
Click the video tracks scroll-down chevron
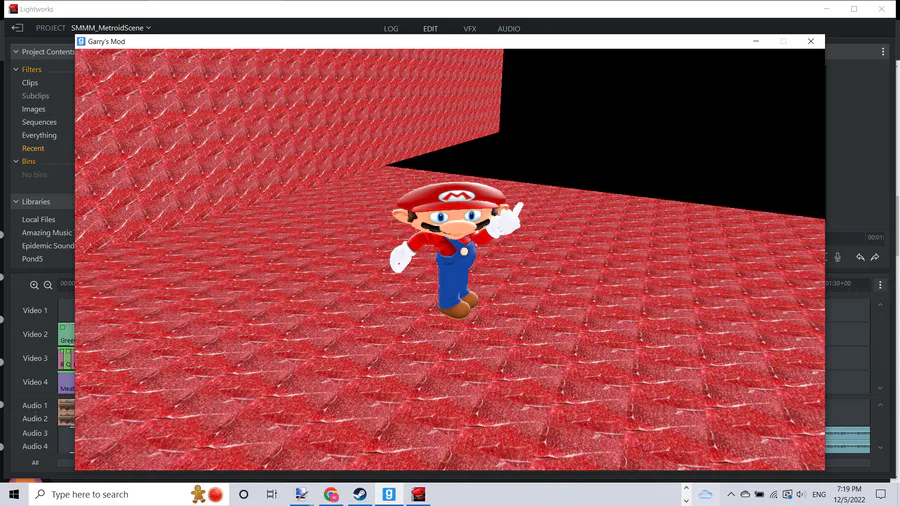click(880, 388)
